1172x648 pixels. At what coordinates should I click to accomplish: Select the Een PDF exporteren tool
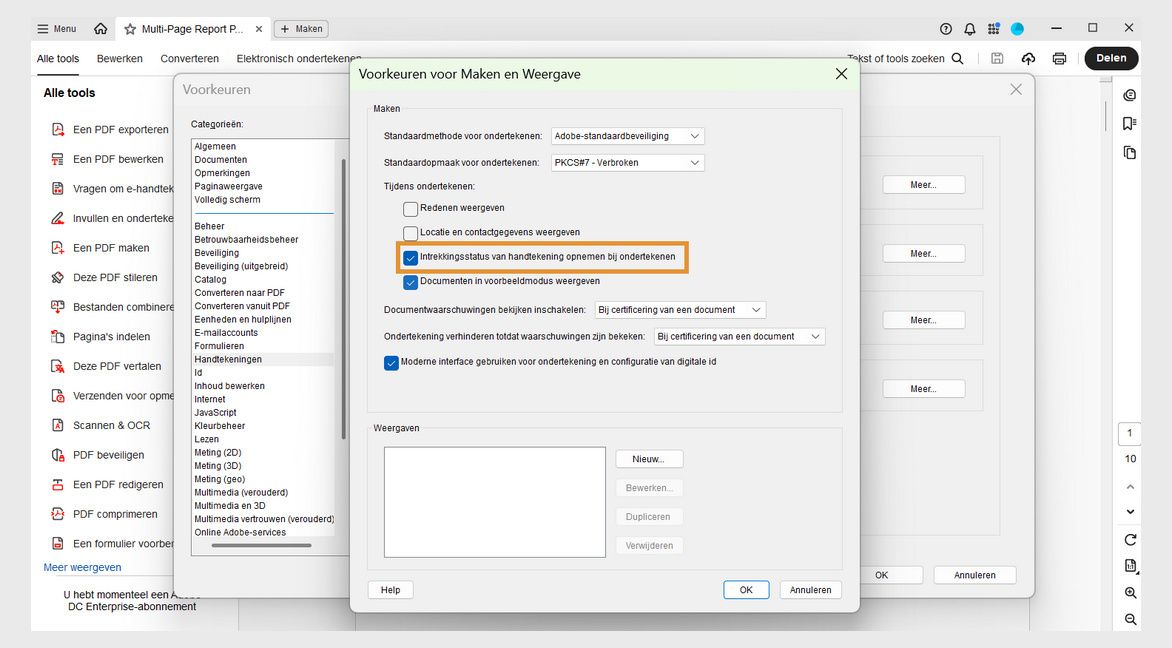(x=111, y=129)
